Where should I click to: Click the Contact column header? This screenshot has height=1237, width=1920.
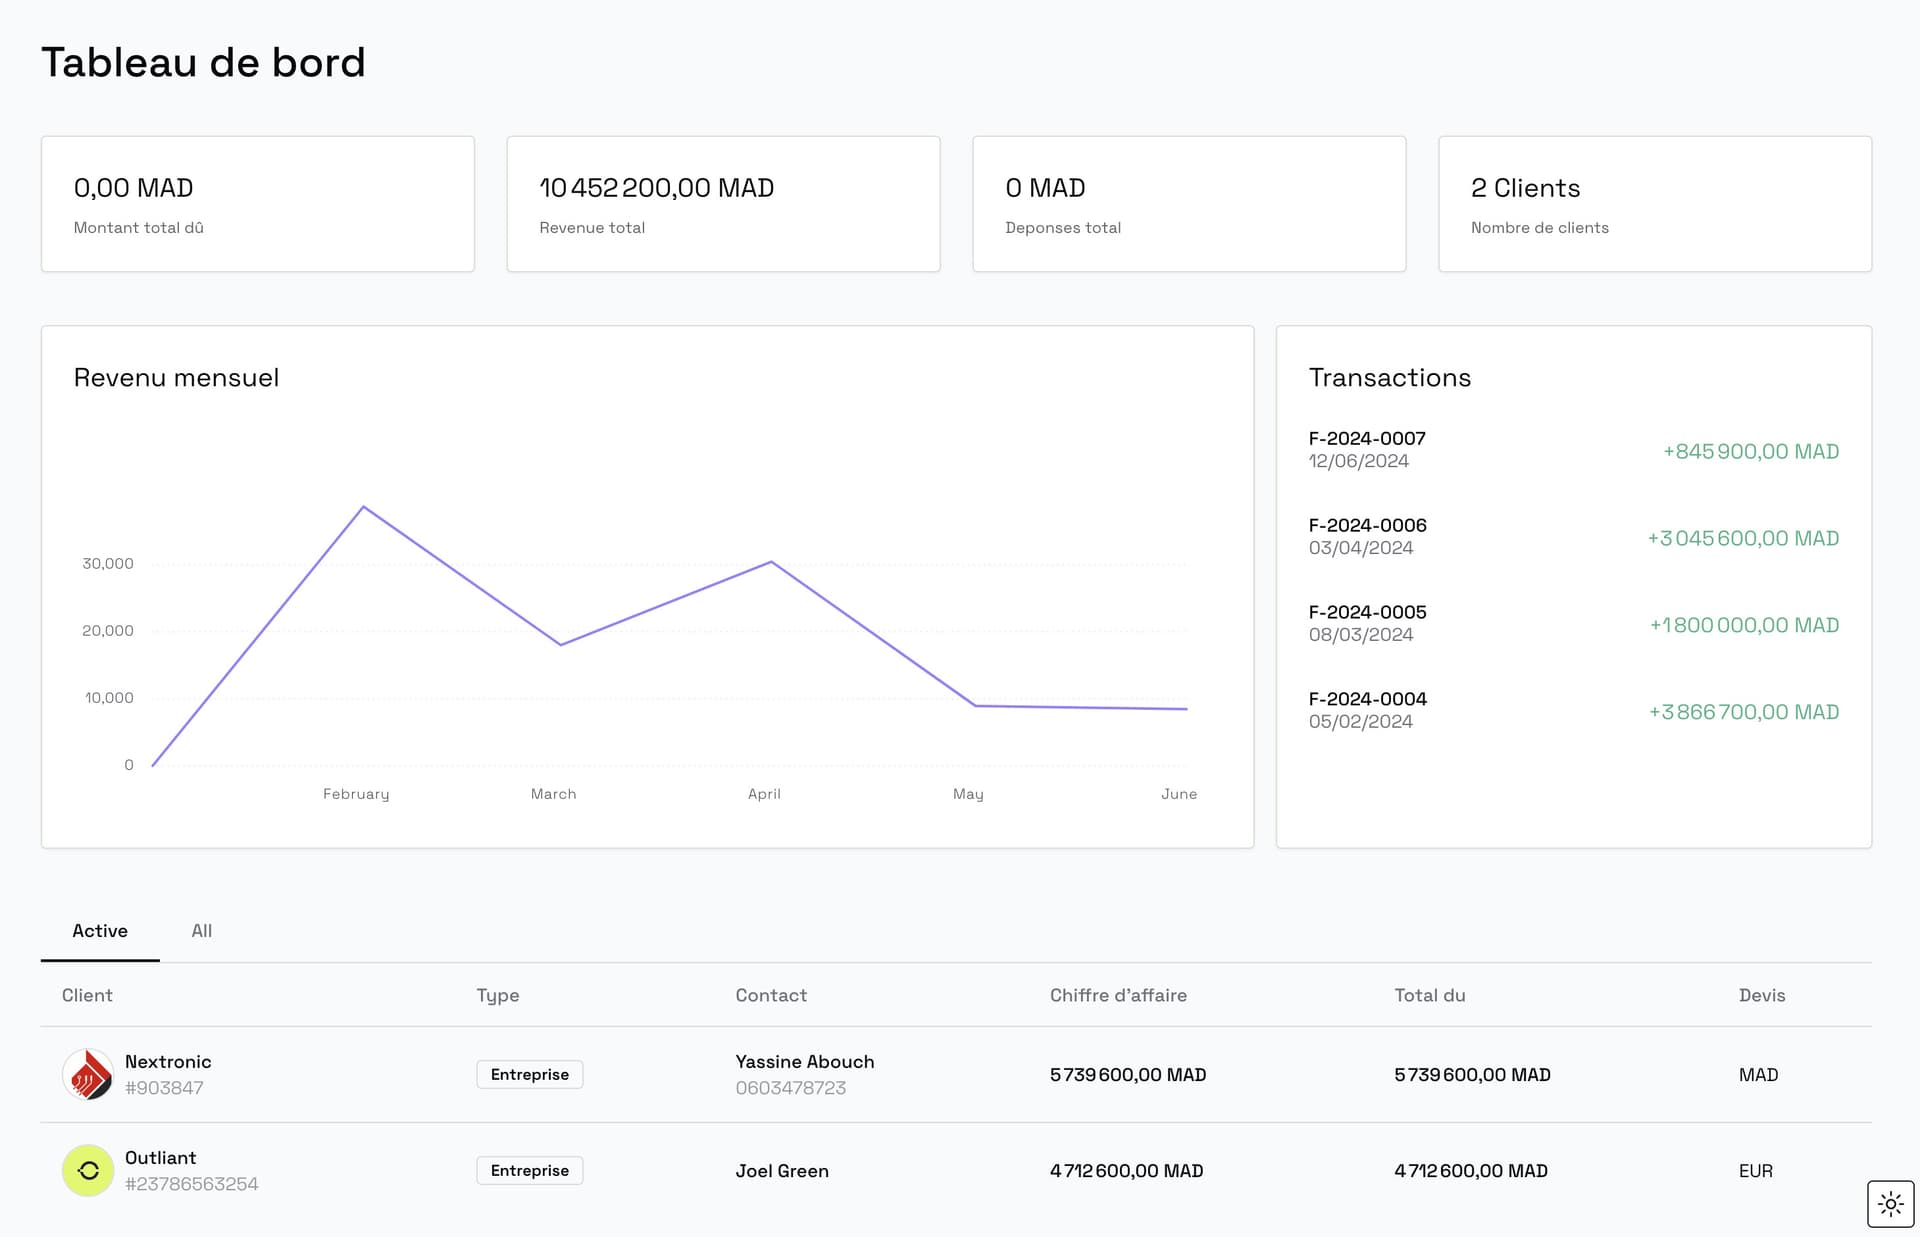(771, 995)
